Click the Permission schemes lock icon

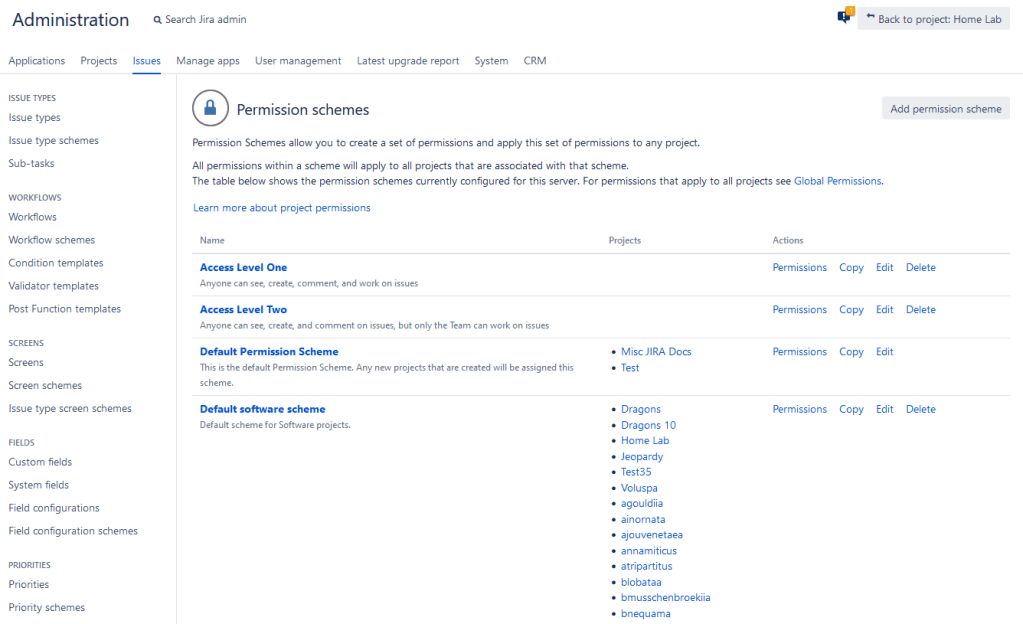click(x=210, y=109)
